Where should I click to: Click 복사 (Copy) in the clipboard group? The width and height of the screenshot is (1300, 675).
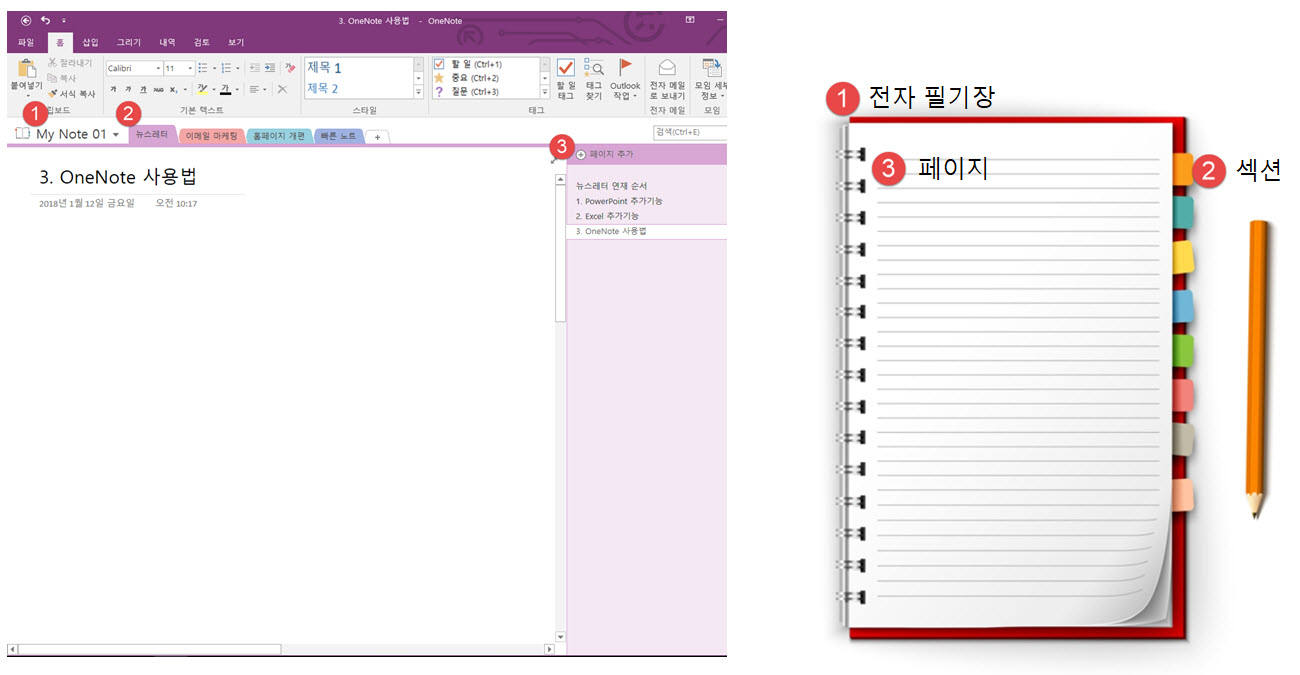61,77
